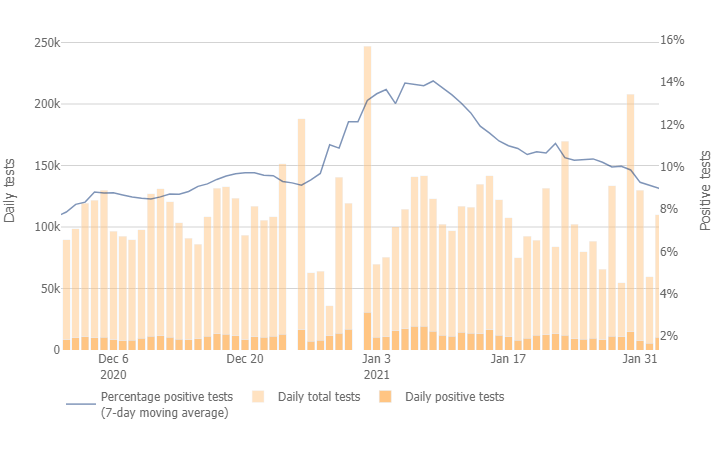The width and height of the screenshot is (720, 450).
Task: Click the 16% right axis tick label
Action: click(x=672, y=41)
